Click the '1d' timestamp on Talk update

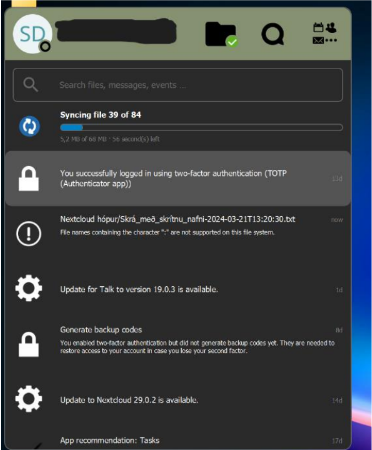[339, 290]
